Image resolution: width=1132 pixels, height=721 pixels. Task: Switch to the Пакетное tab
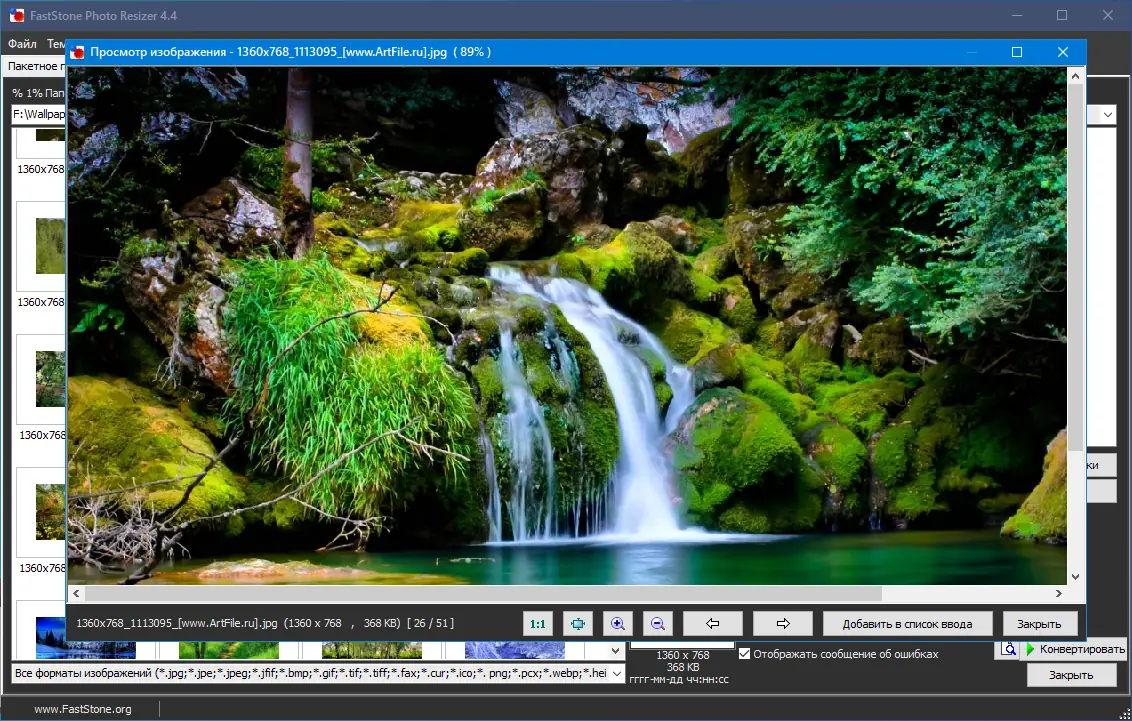(x=32, y=66)
